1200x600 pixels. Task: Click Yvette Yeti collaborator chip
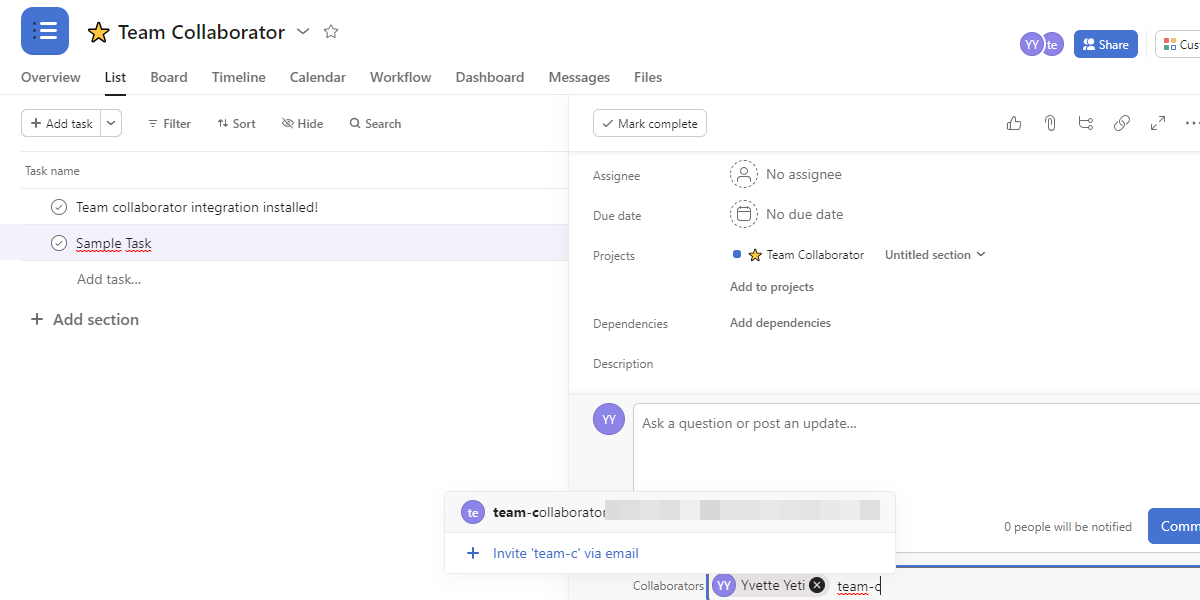point(769,585)
